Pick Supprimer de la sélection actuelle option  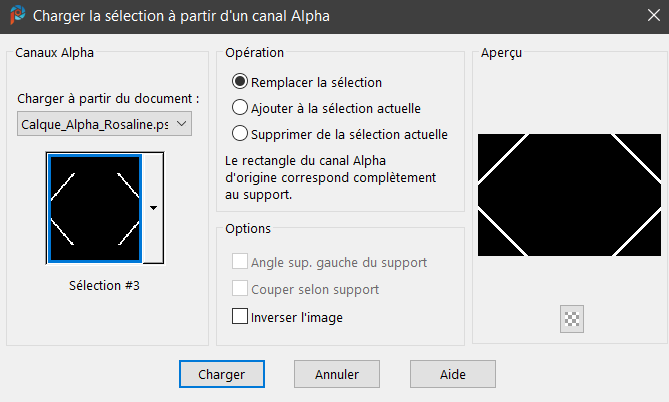point(240,133)
